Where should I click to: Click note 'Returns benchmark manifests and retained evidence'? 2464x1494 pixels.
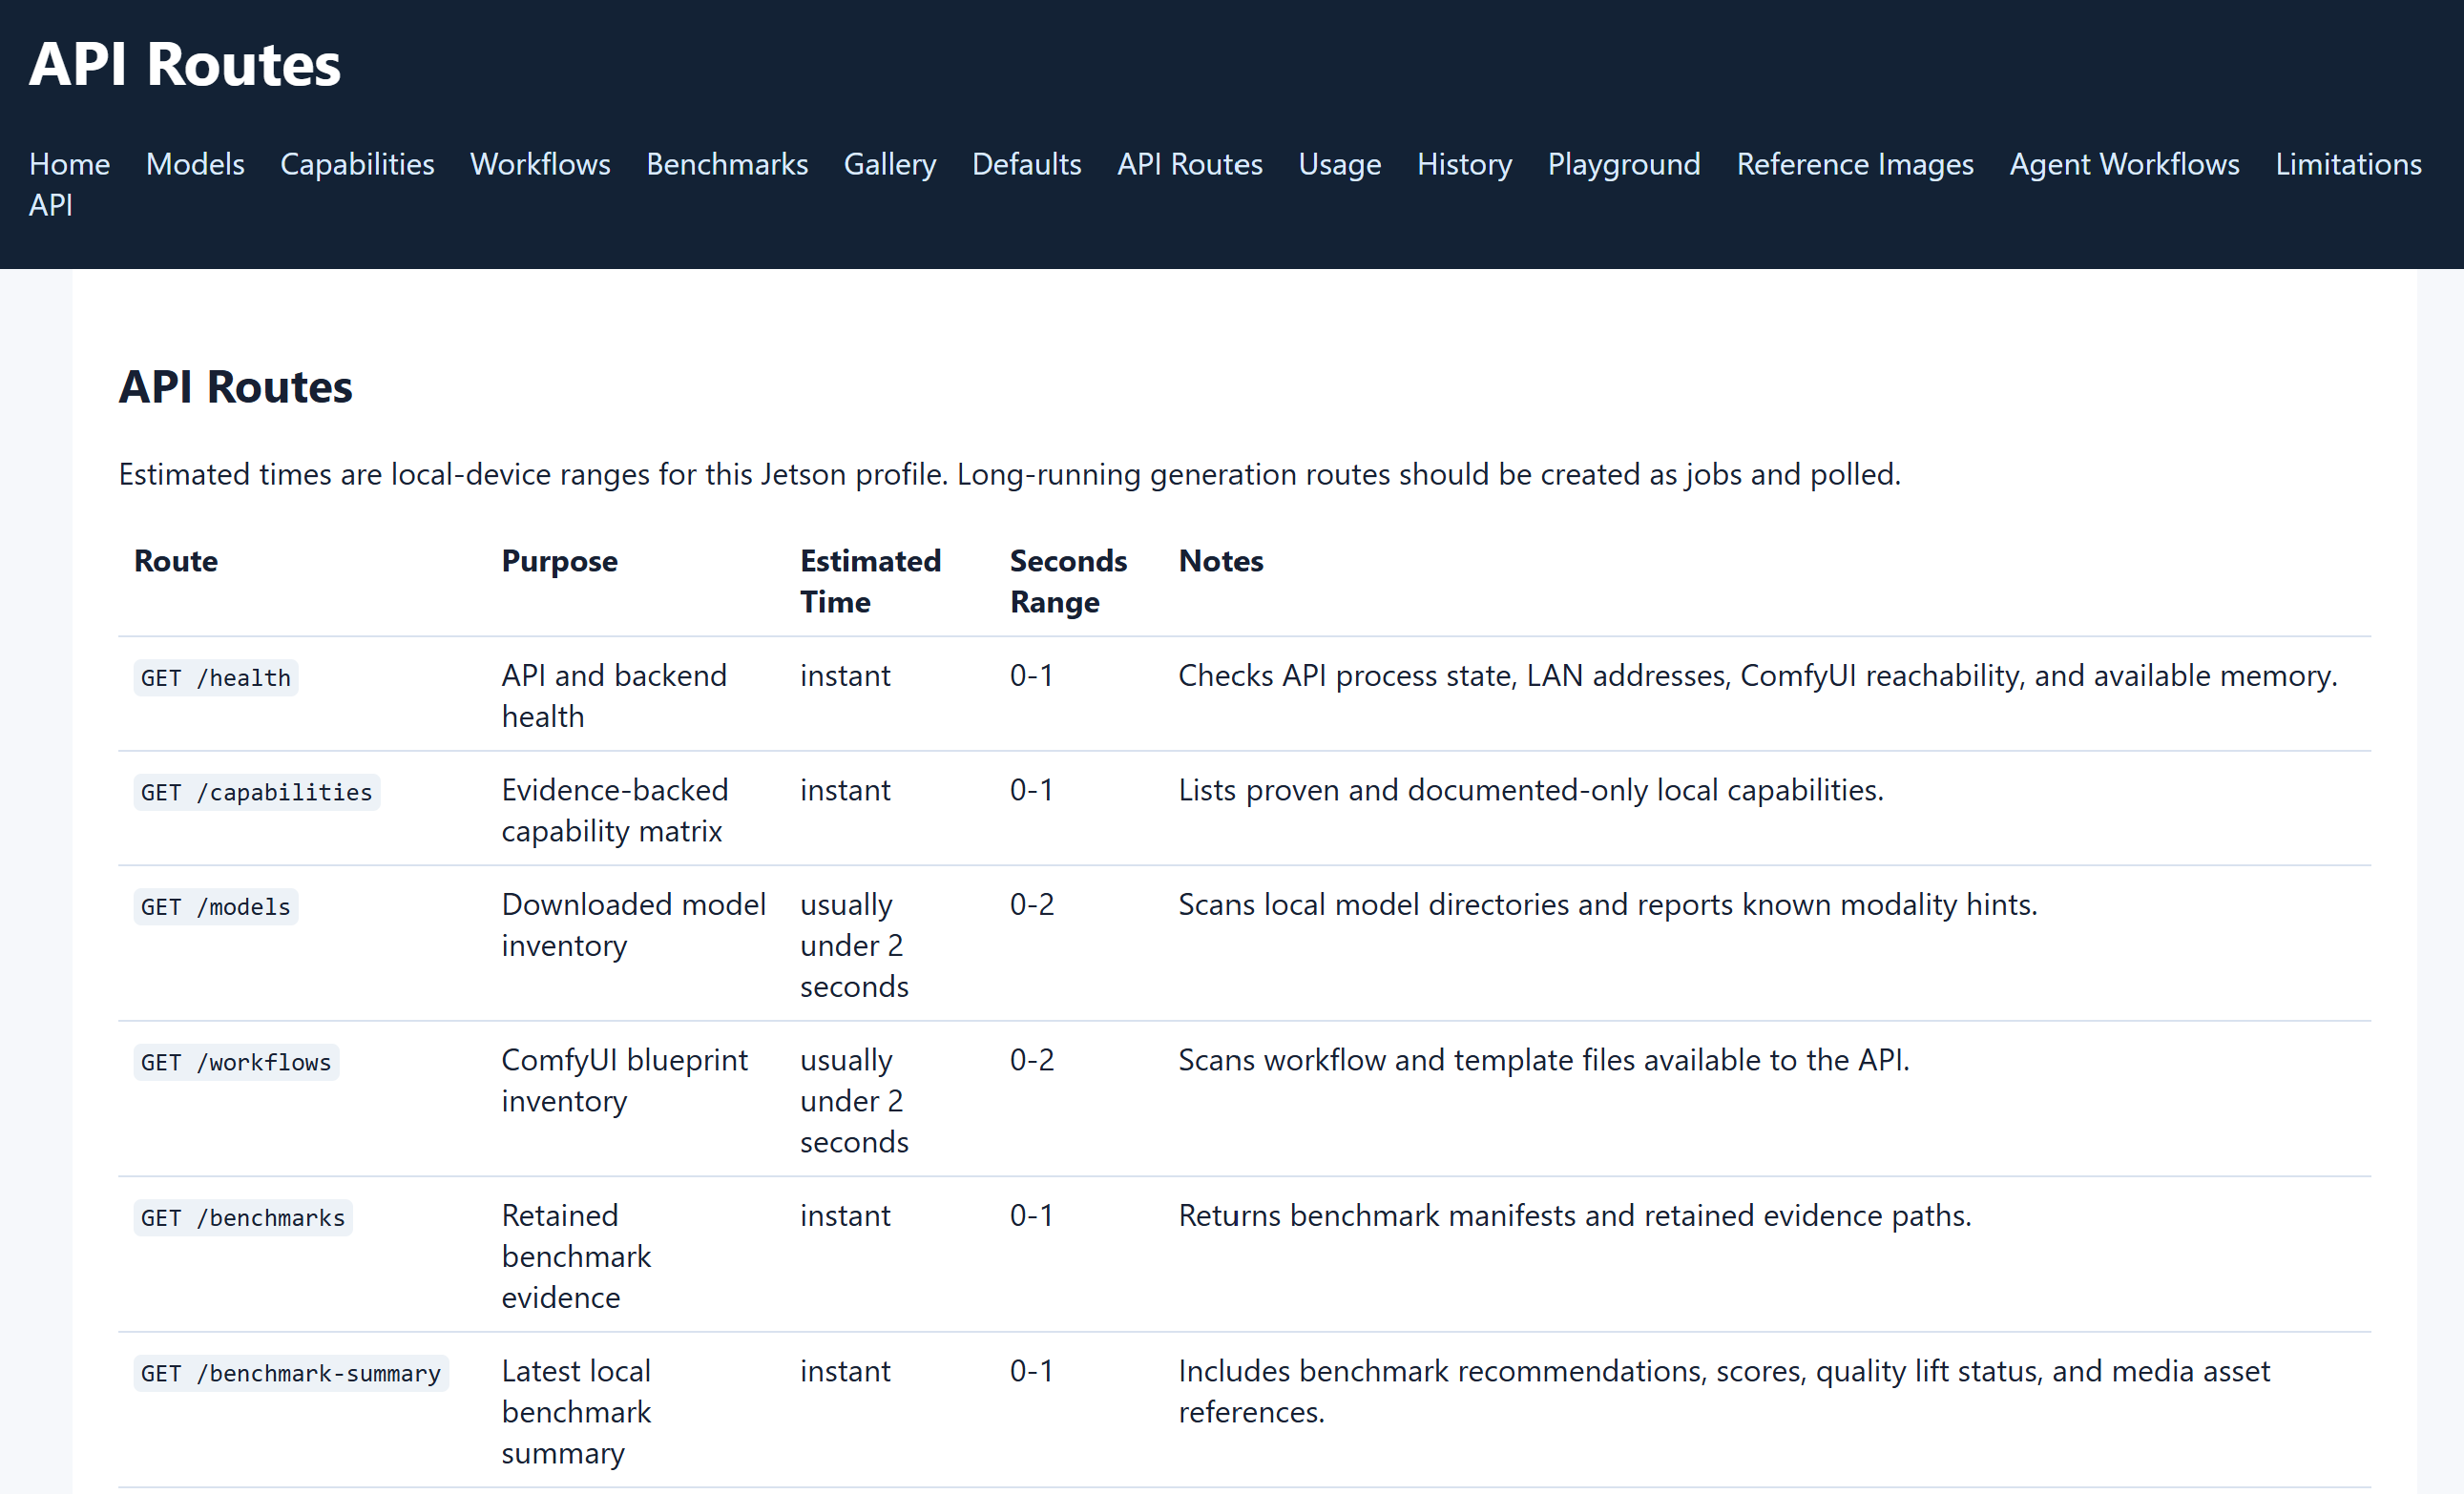pyautogui.click(x=1575, y=1216)
